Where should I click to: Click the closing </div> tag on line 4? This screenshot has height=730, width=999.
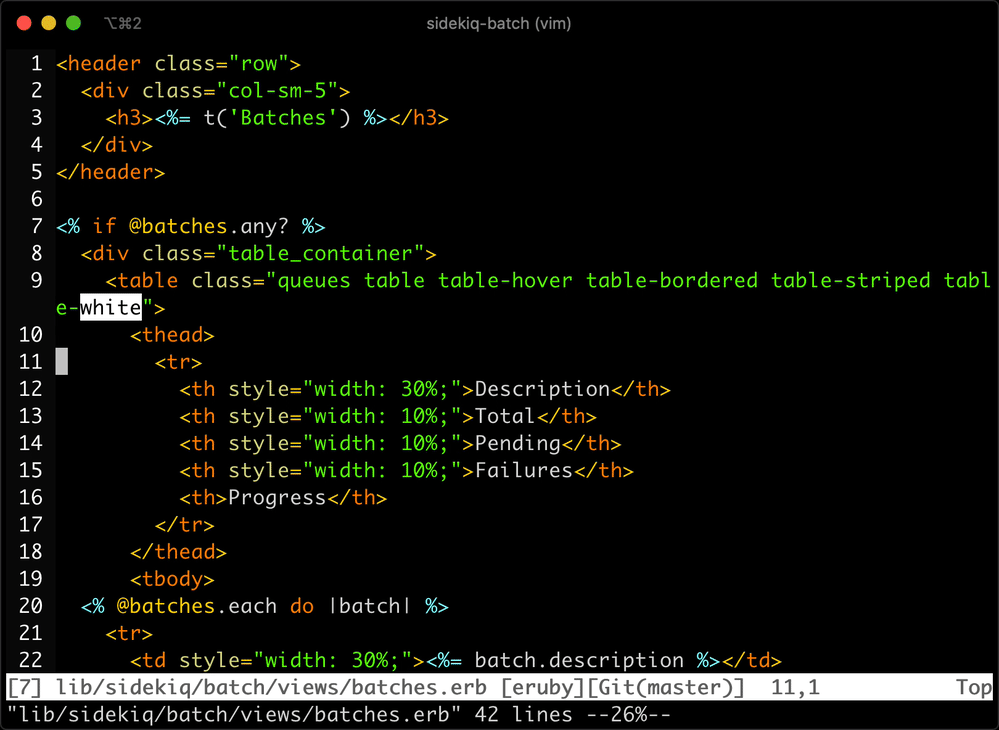coord(117,145)
